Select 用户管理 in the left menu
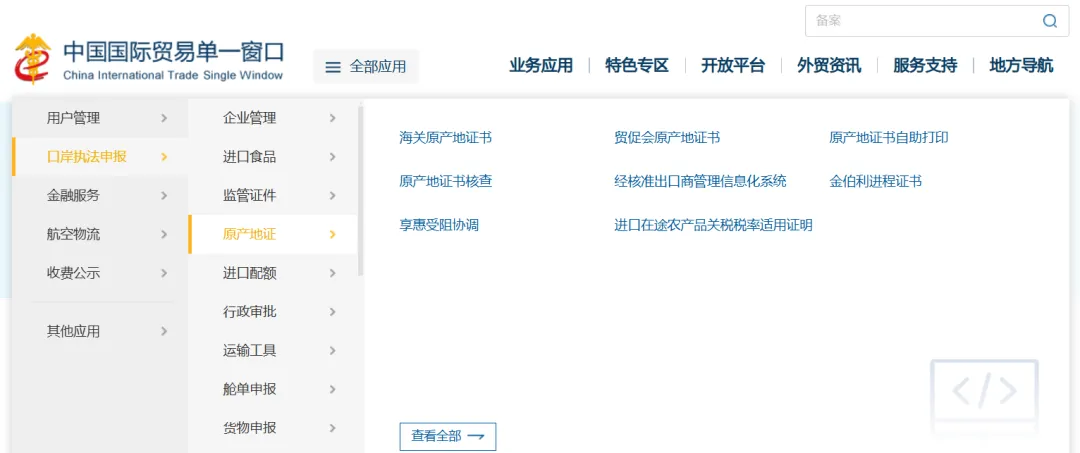The image size is (1080, 453). (x=100, y=118)
